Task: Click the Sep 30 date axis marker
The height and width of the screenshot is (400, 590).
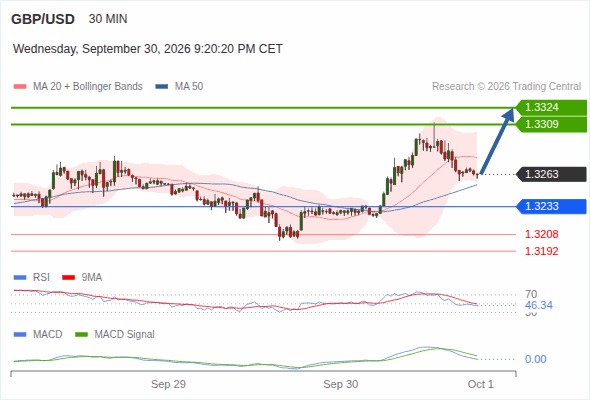Action: coord(341,384)
